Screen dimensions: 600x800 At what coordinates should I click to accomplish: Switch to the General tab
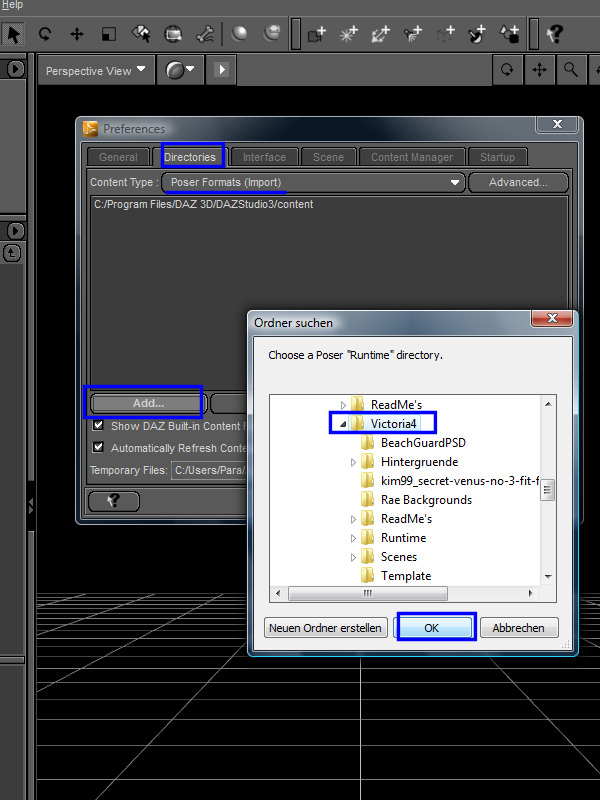pos(118,157)
